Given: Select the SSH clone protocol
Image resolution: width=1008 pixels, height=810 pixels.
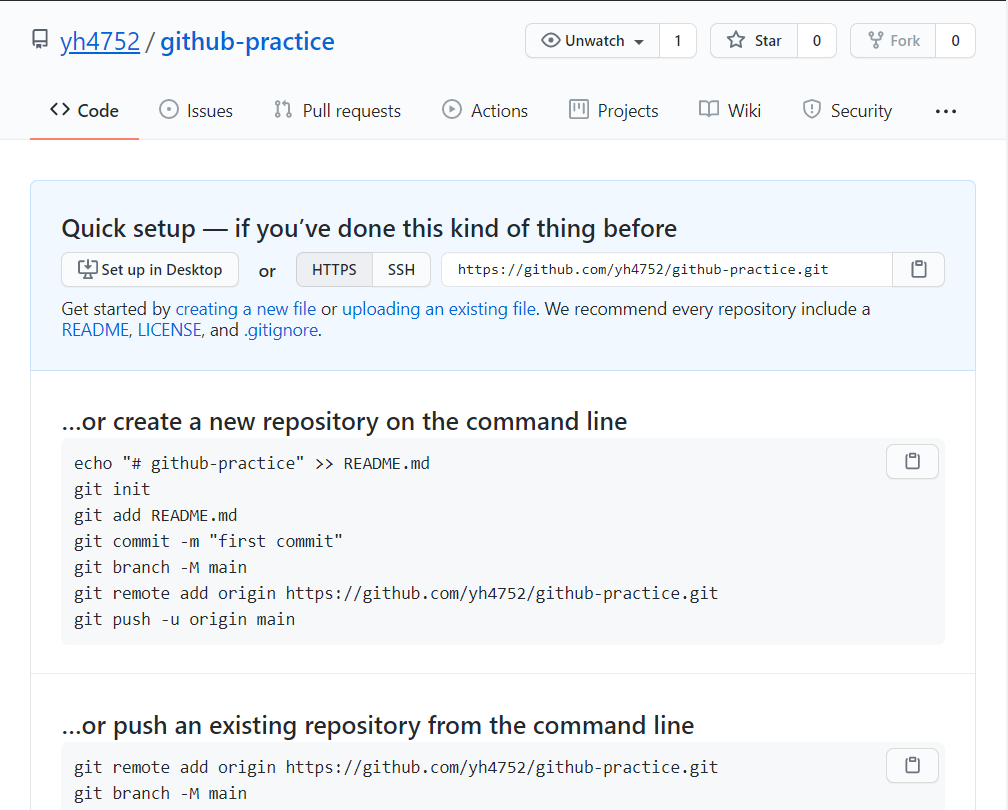Looking at the screenshot, I should pyautogui.click(x=401, y=269).
